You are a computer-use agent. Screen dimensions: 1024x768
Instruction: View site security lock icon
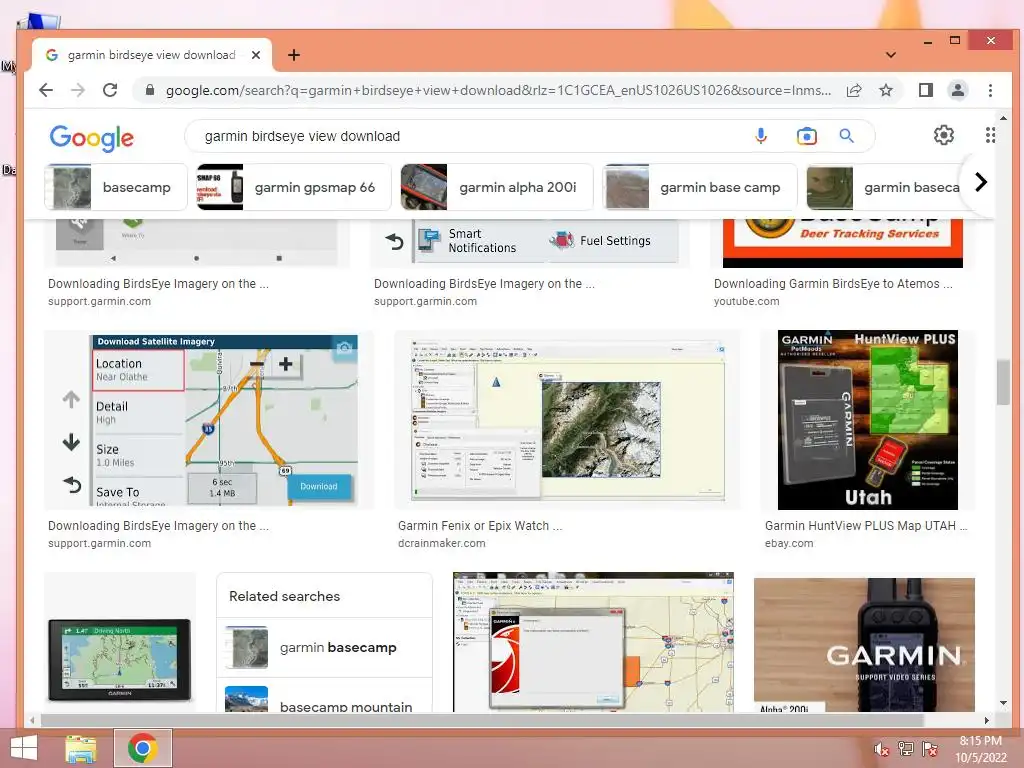(150, 90)
